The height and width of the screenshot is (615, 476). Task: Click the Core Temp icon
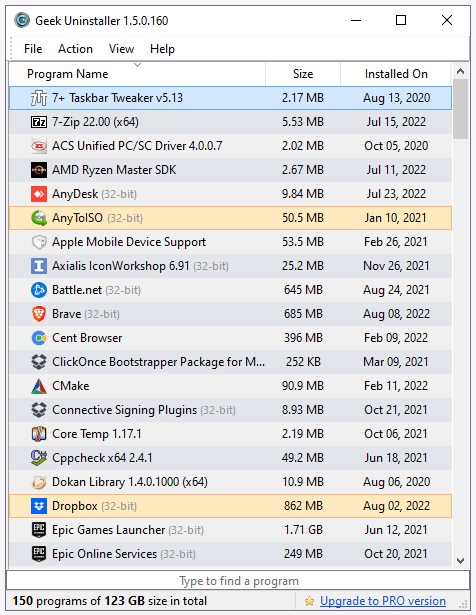[x=39, y=434]
